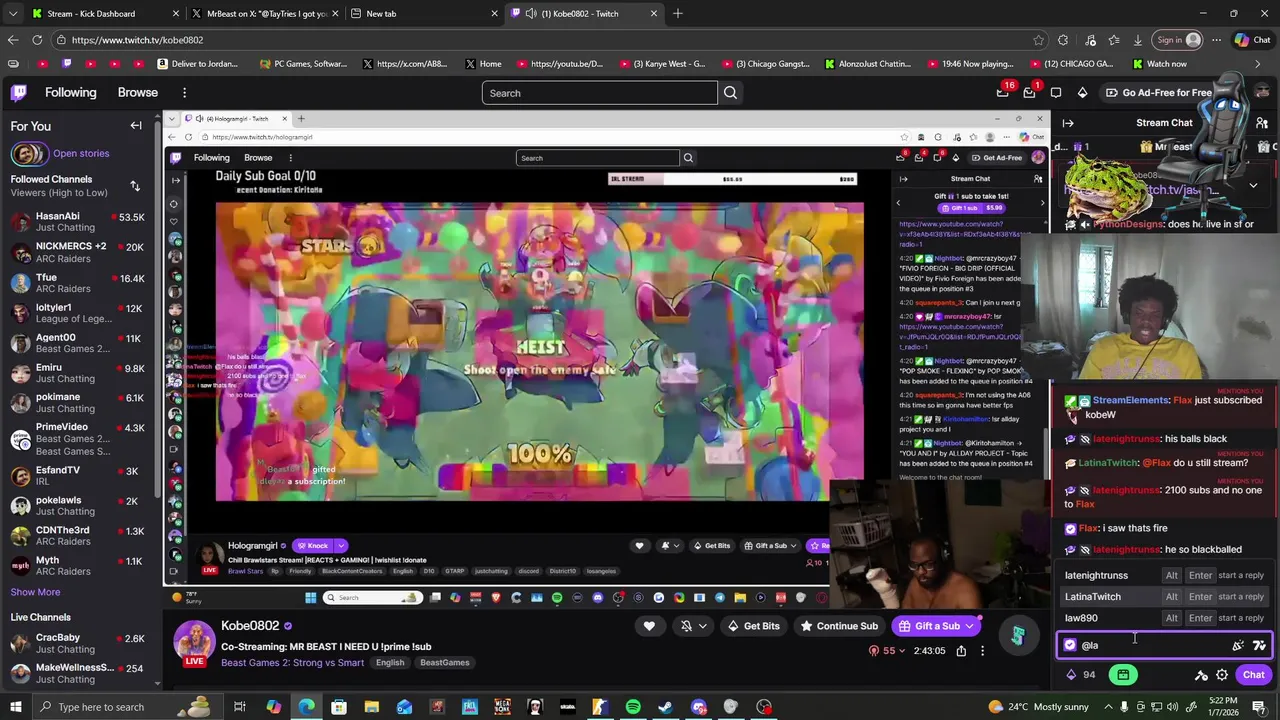Open Windows Start menu
Image resolution: width=1280 pixels, height=720 pixels.
coord(16,707)
